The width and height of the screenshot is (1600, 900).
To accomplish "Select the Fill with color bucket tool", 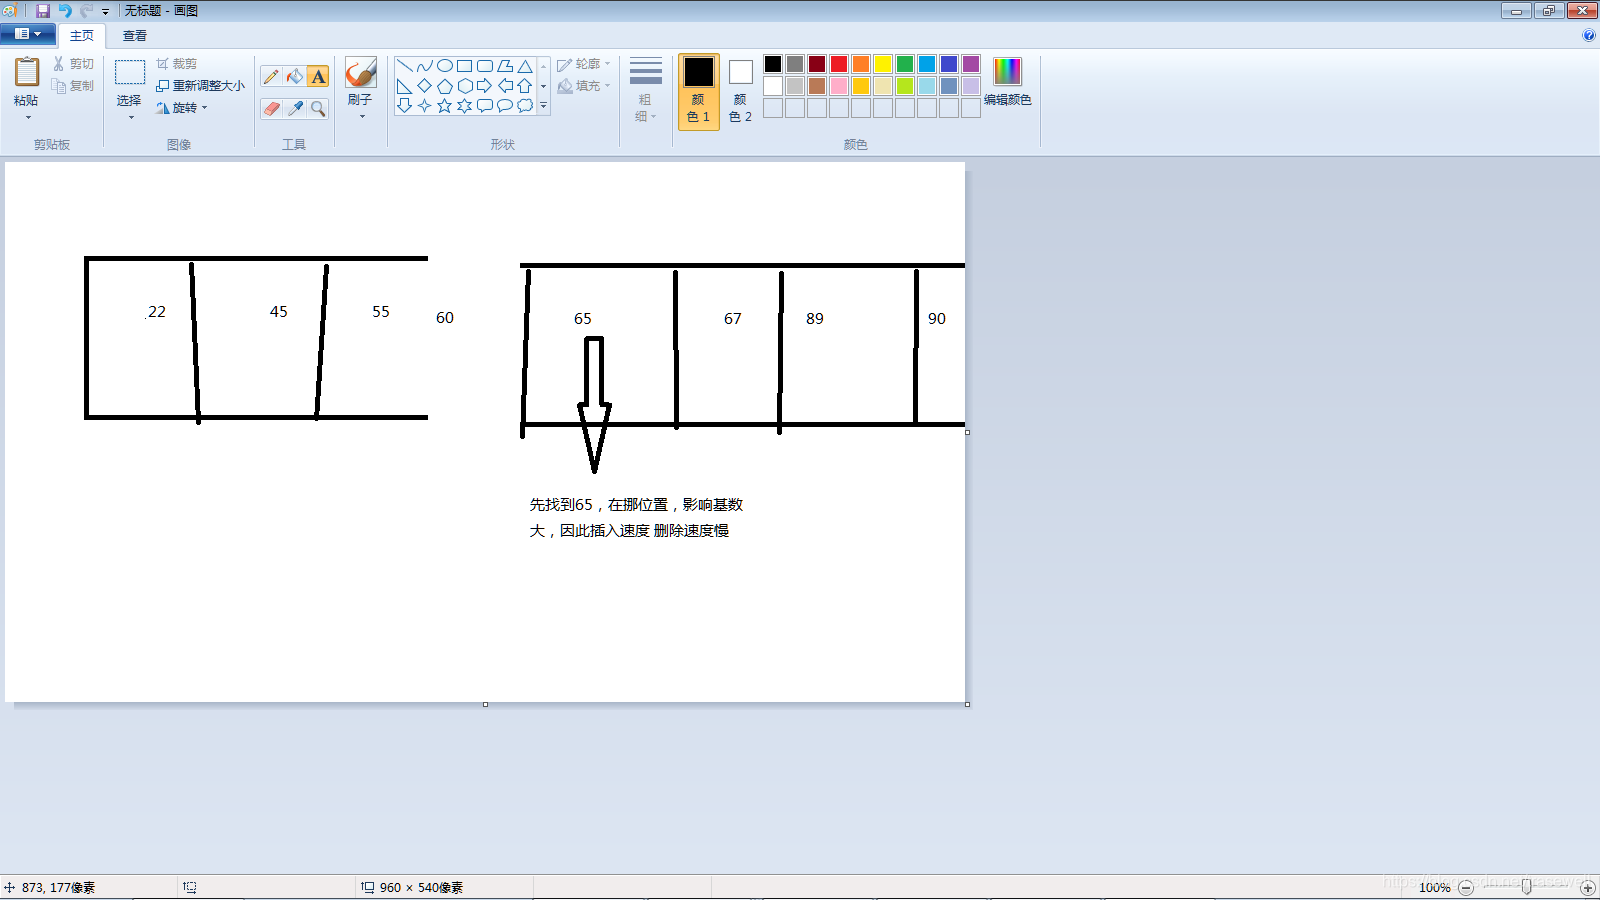I will coord(295,77).
